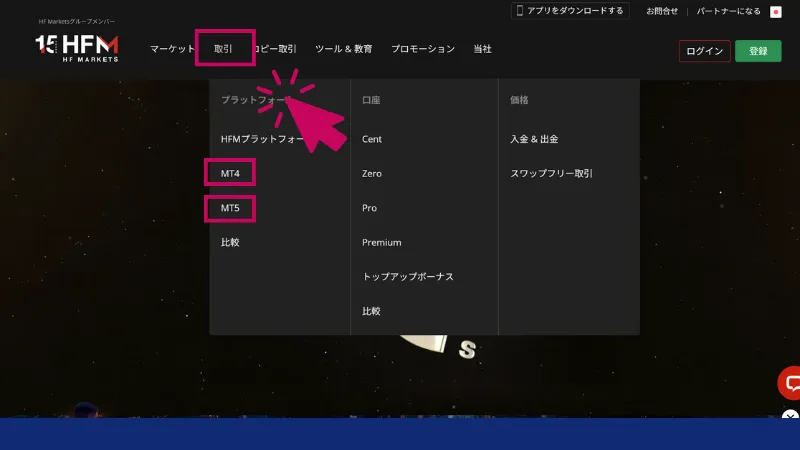Select MT5 in platform list
The height and width of the screenshot is (450, 800).
[230, 208]
